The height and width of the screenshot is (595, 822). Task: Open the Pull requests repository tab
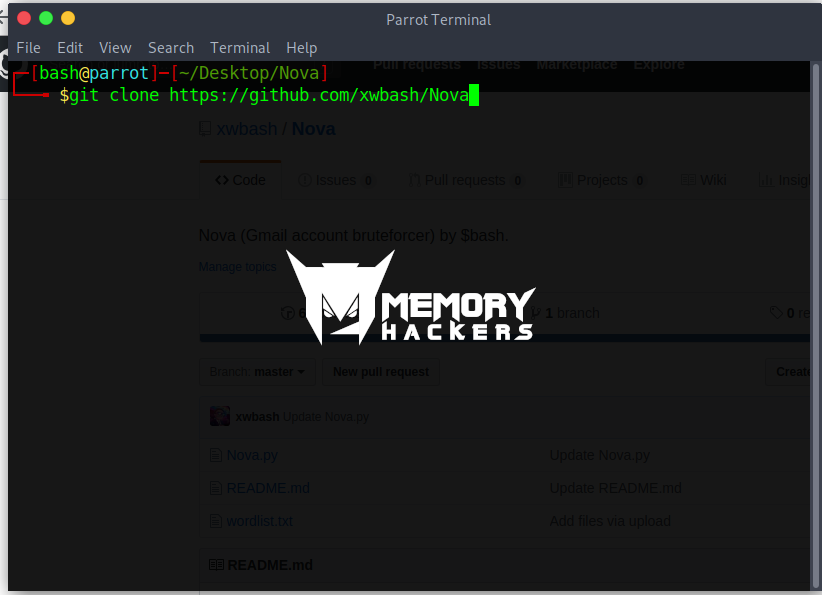click(x=466, y=180)
